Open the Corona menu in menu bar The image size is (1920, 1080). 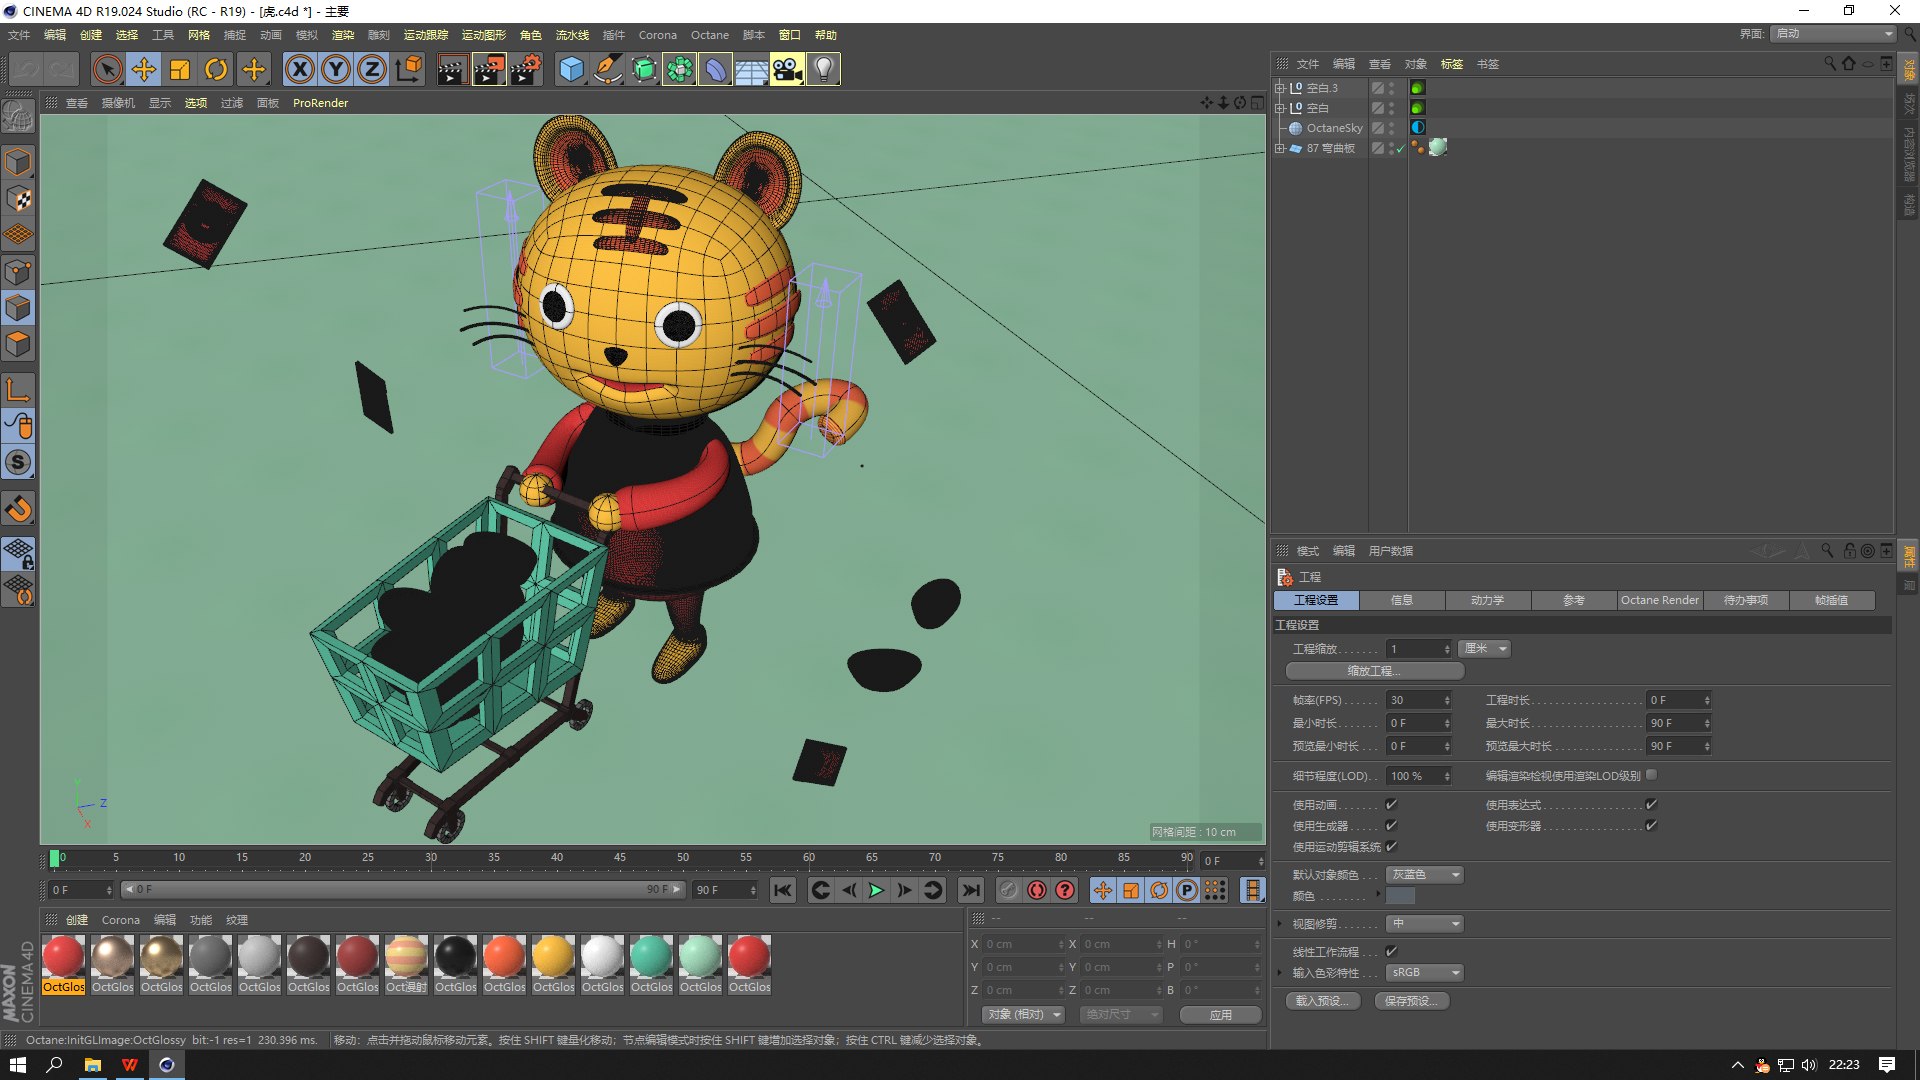point(657,35)
